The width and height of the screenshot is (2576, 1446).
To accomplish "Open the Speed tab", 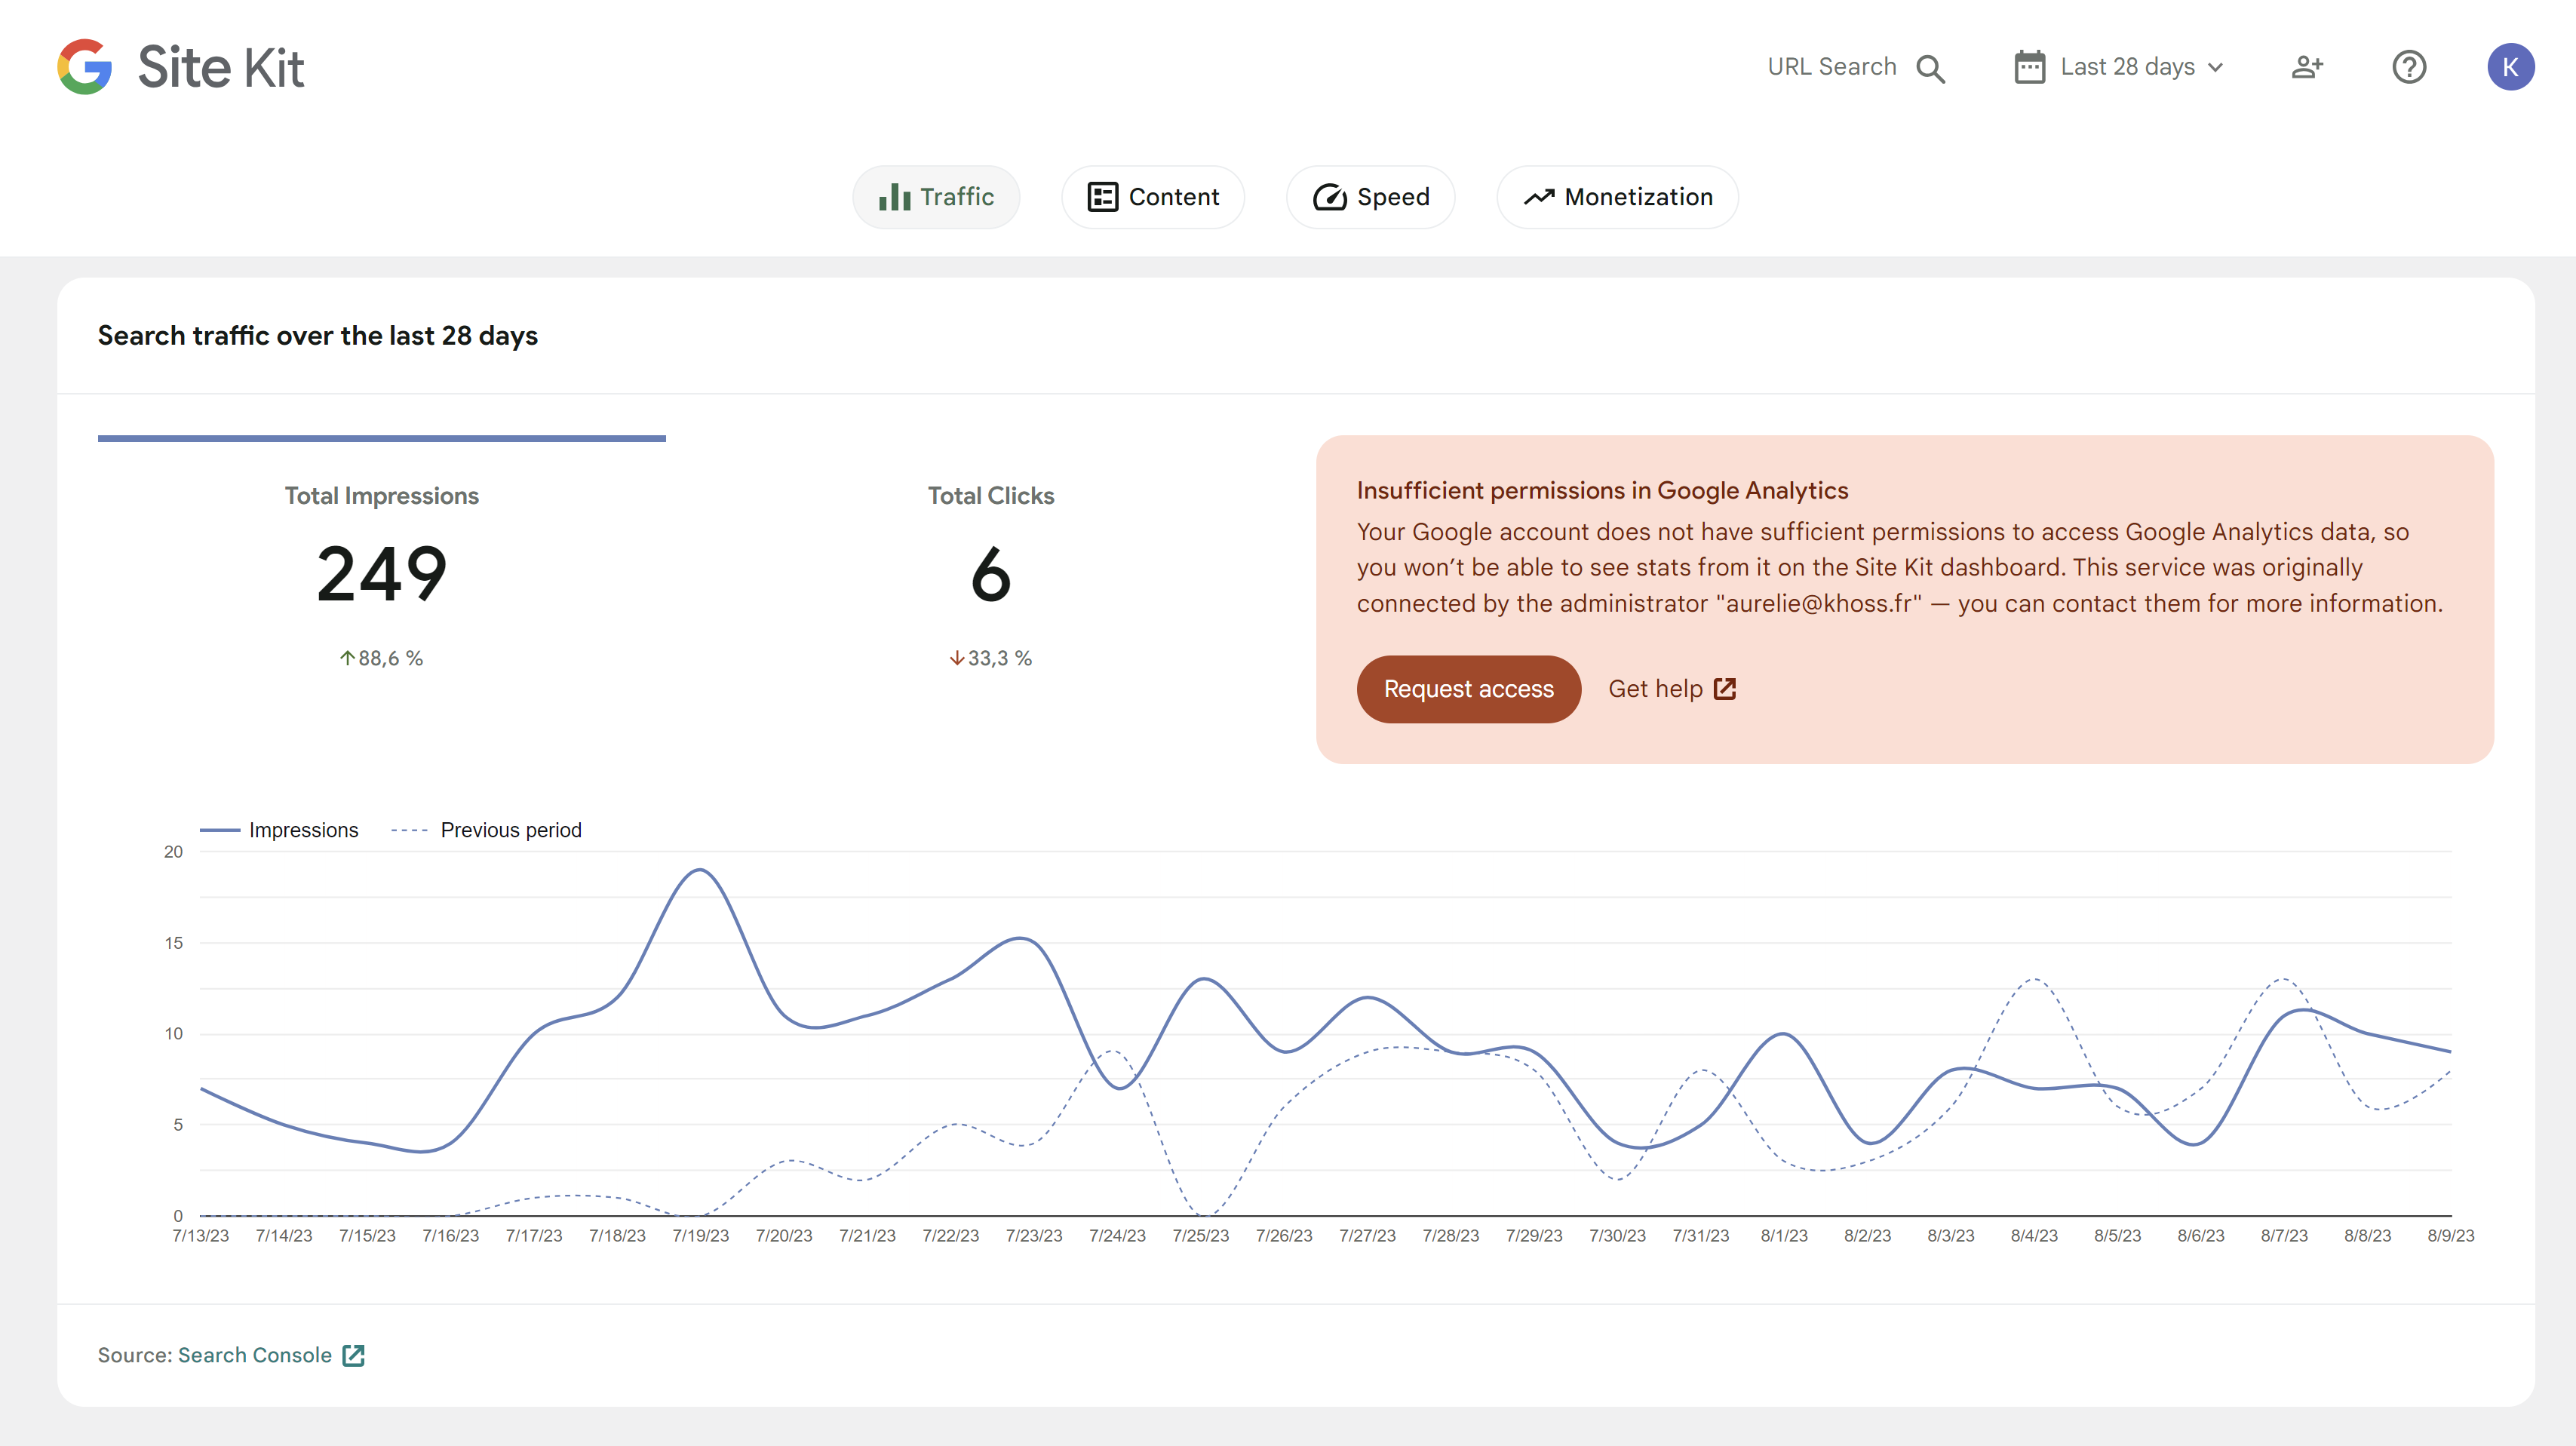I will [1370, 197].
